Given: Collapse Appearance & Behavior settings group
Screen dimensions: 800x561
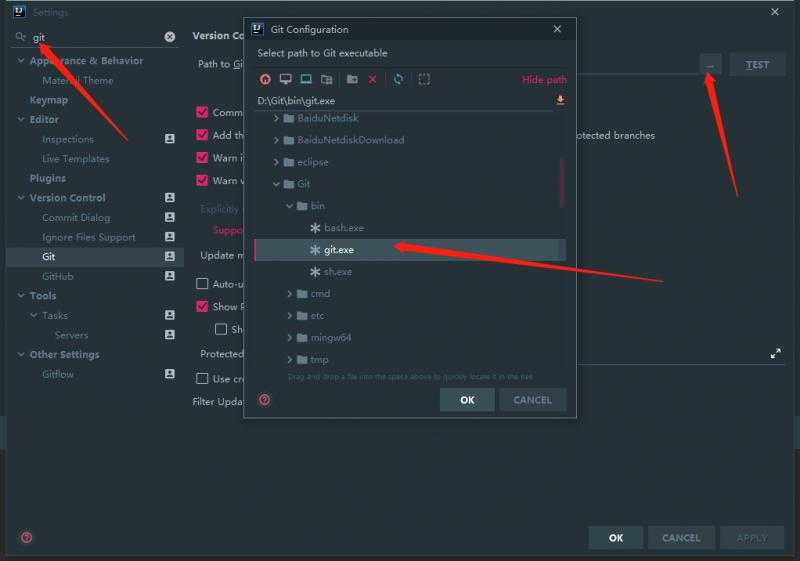Looking at the screenshot, I should (x=21, y=60).
